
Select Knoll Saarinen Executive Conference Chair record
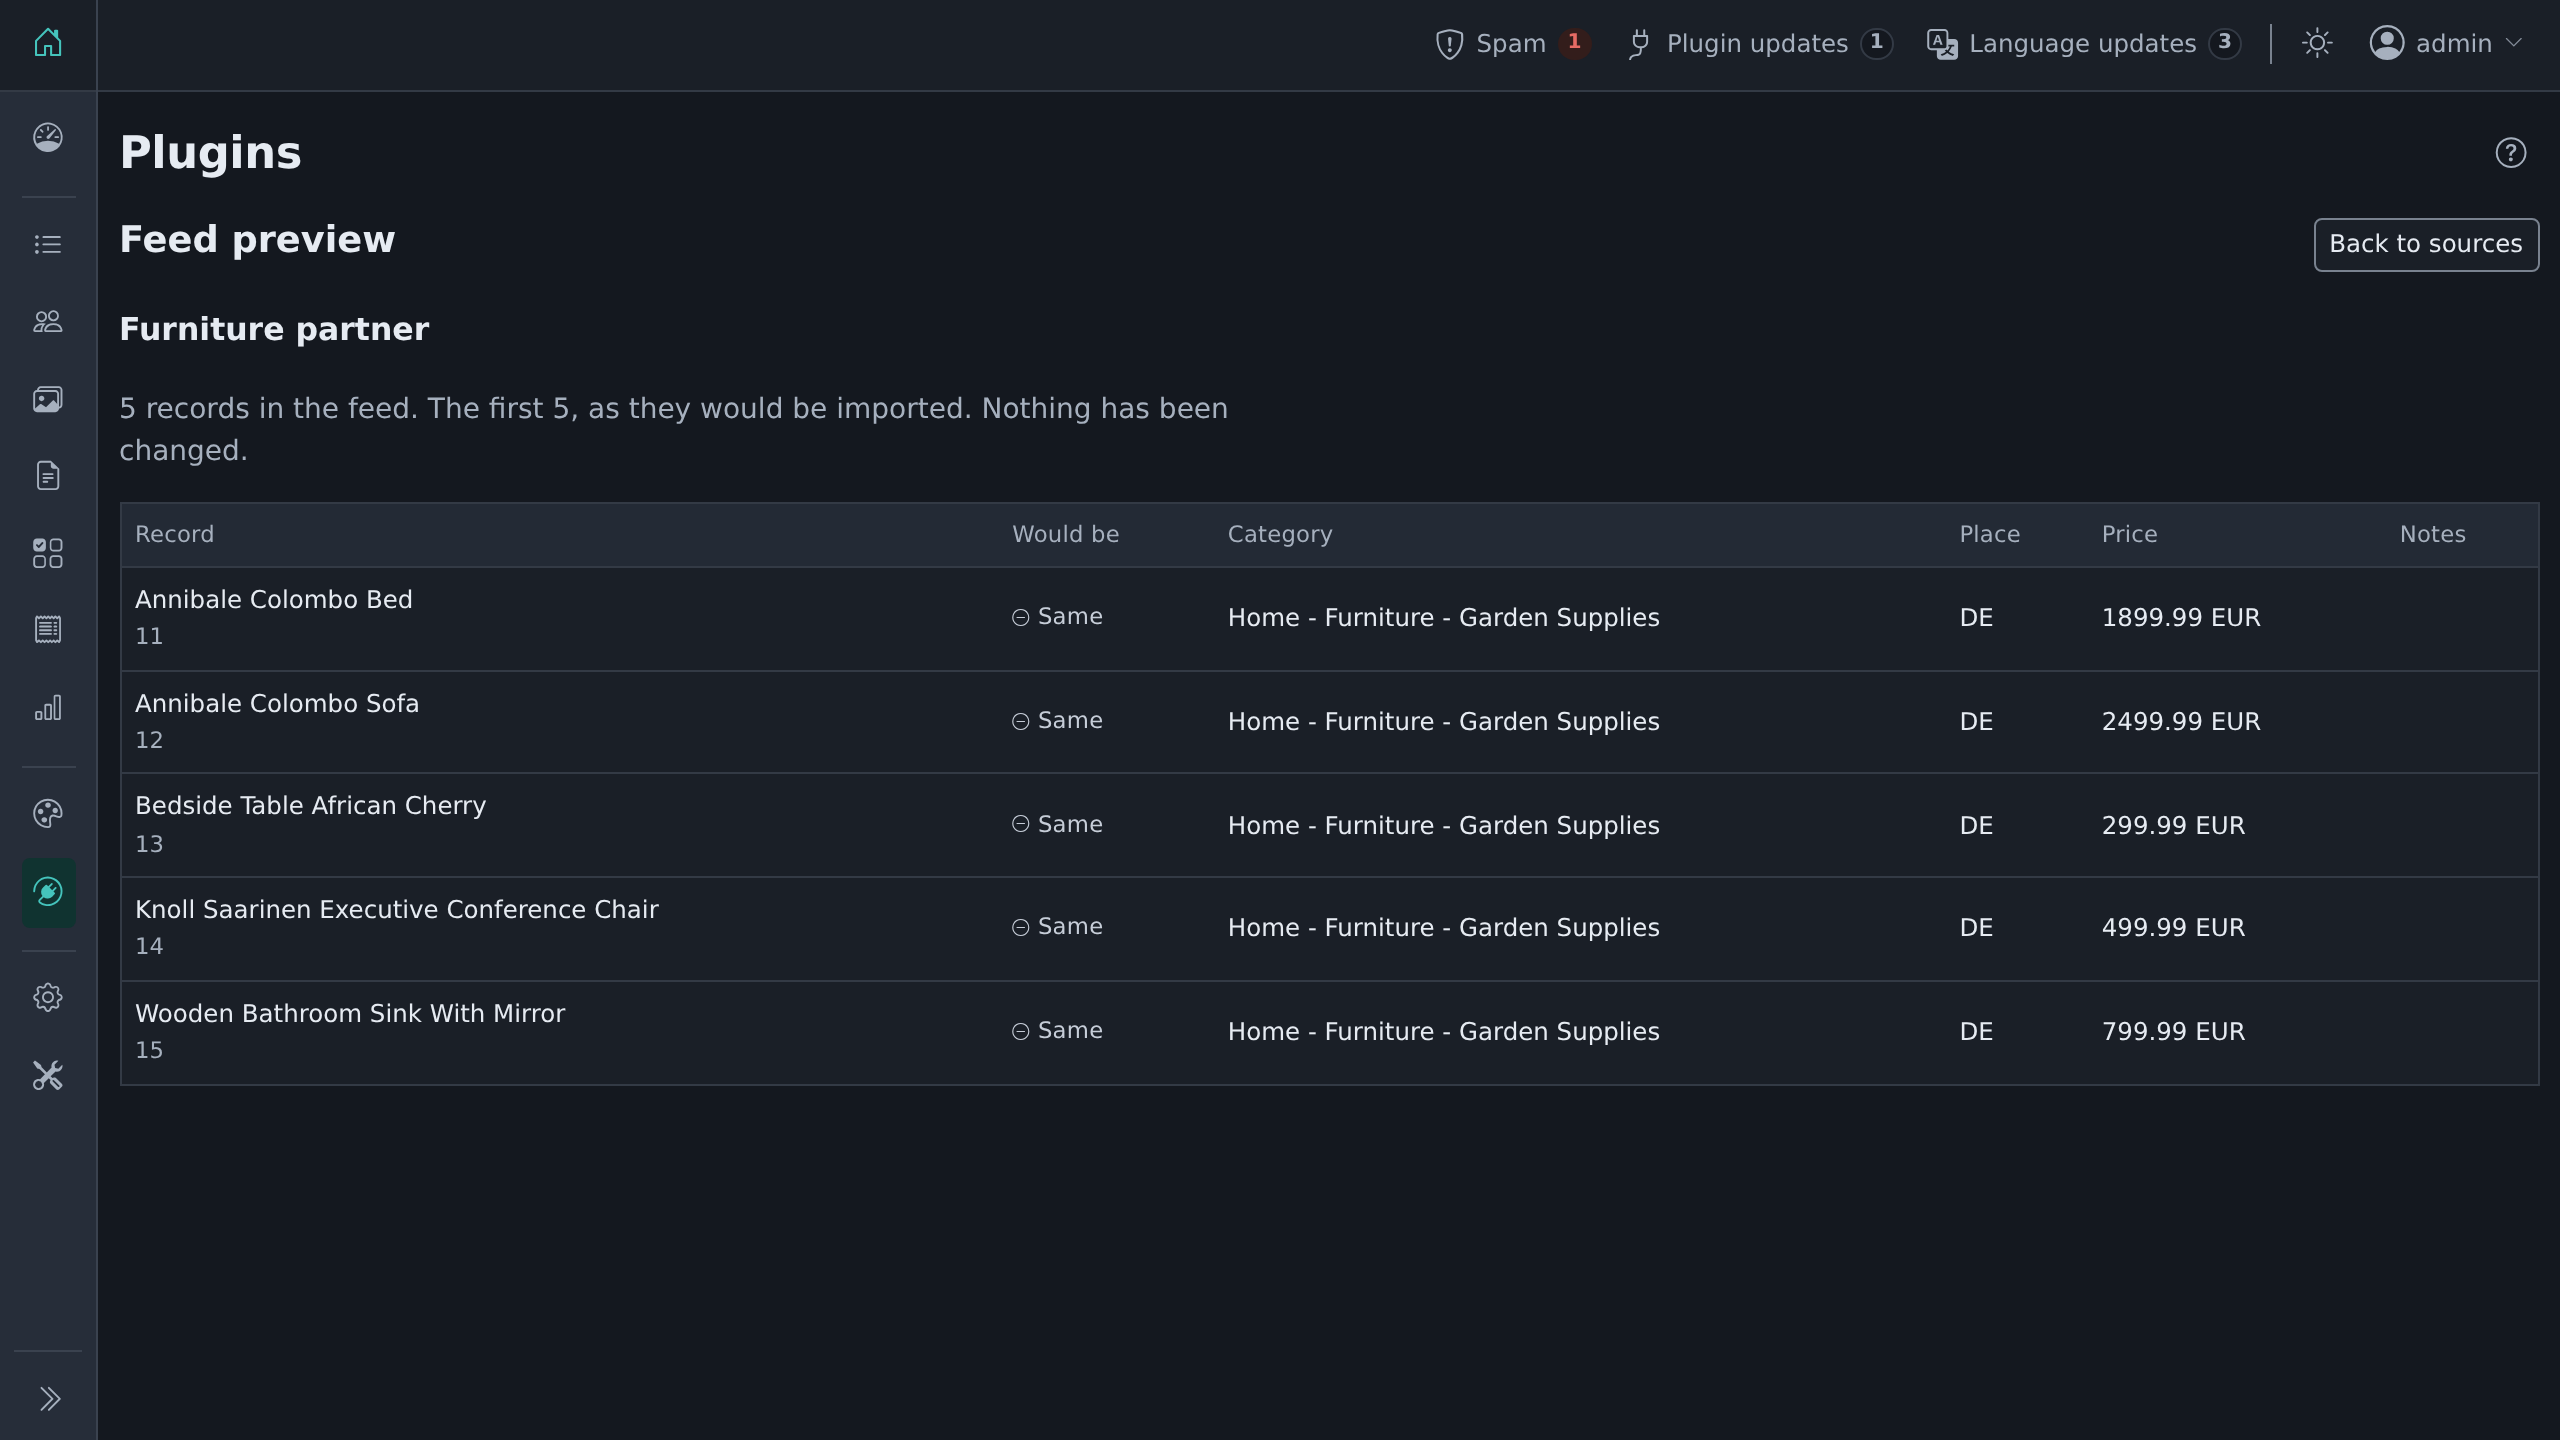[396, 909]
